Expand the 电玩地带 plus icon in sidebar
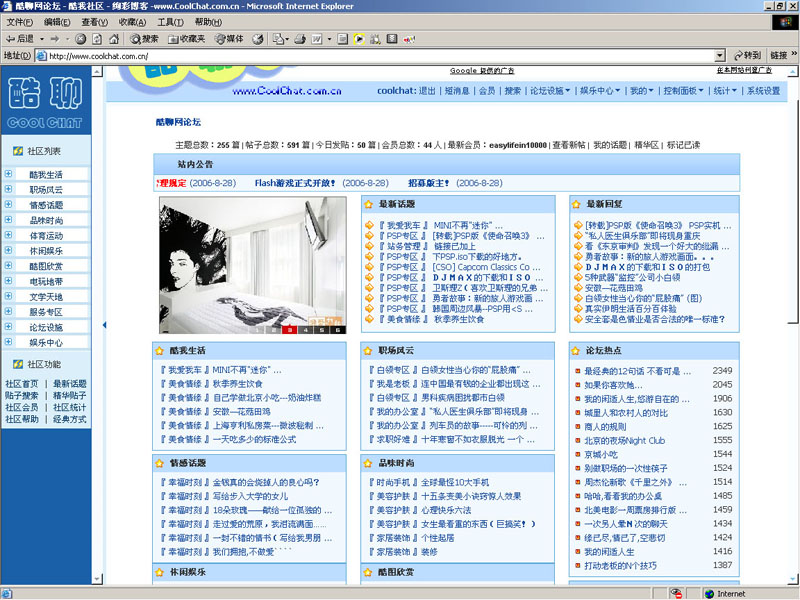The image size is (800, 600). pyautogui.click(x=8, y=281)
